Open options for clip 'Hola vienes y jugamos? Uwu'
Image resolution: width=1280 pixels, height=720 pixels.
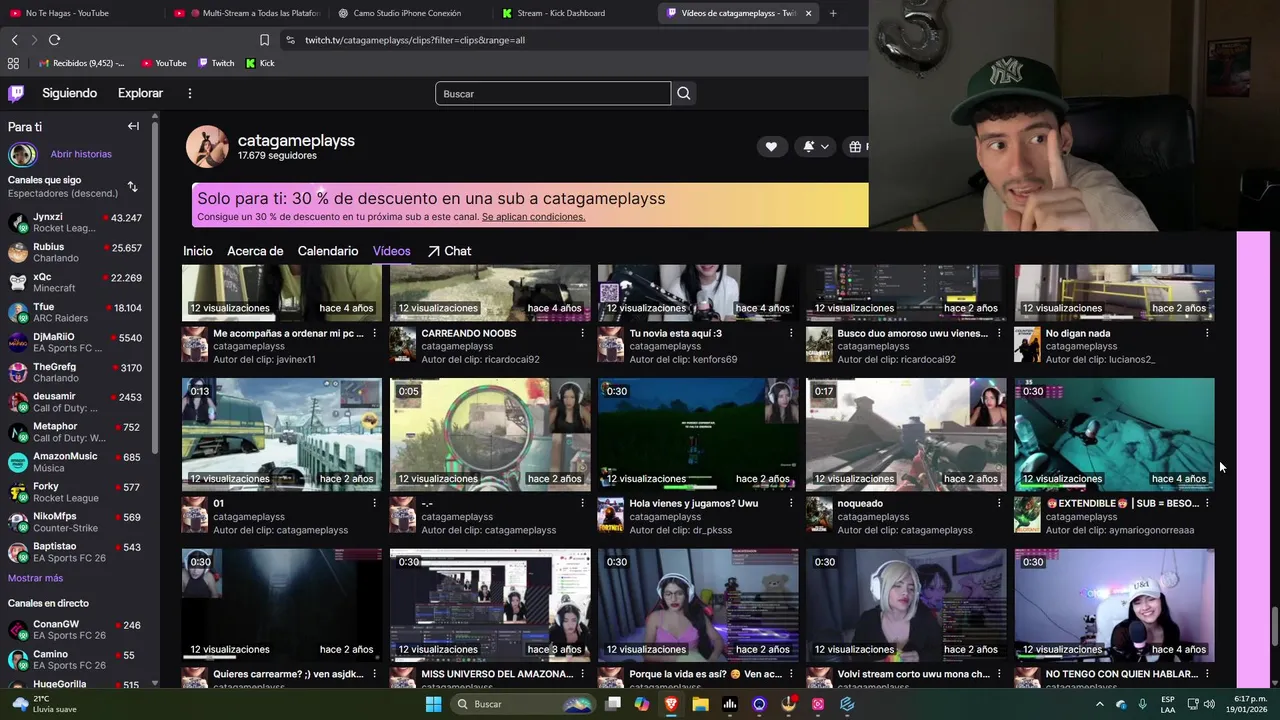pos(791,503)
